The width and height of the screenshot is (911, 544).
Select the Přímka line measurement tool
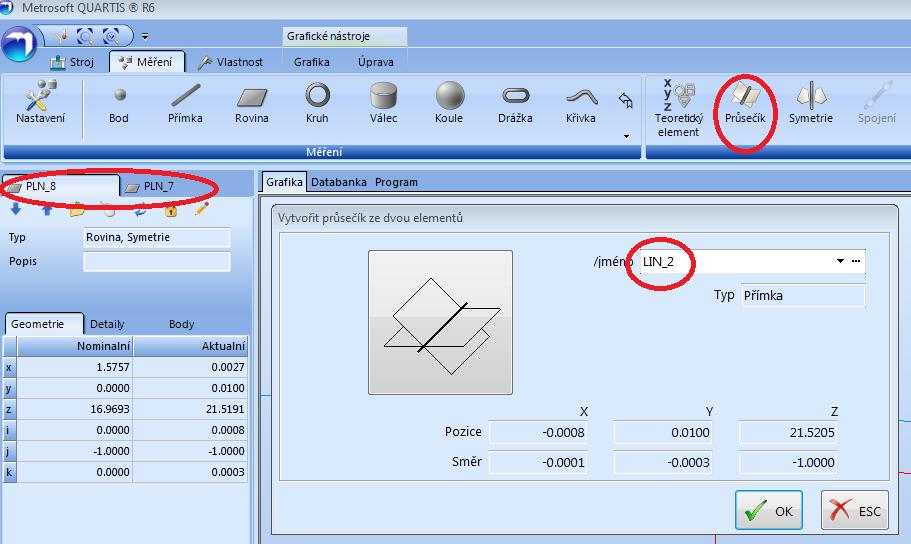(185, 103)
